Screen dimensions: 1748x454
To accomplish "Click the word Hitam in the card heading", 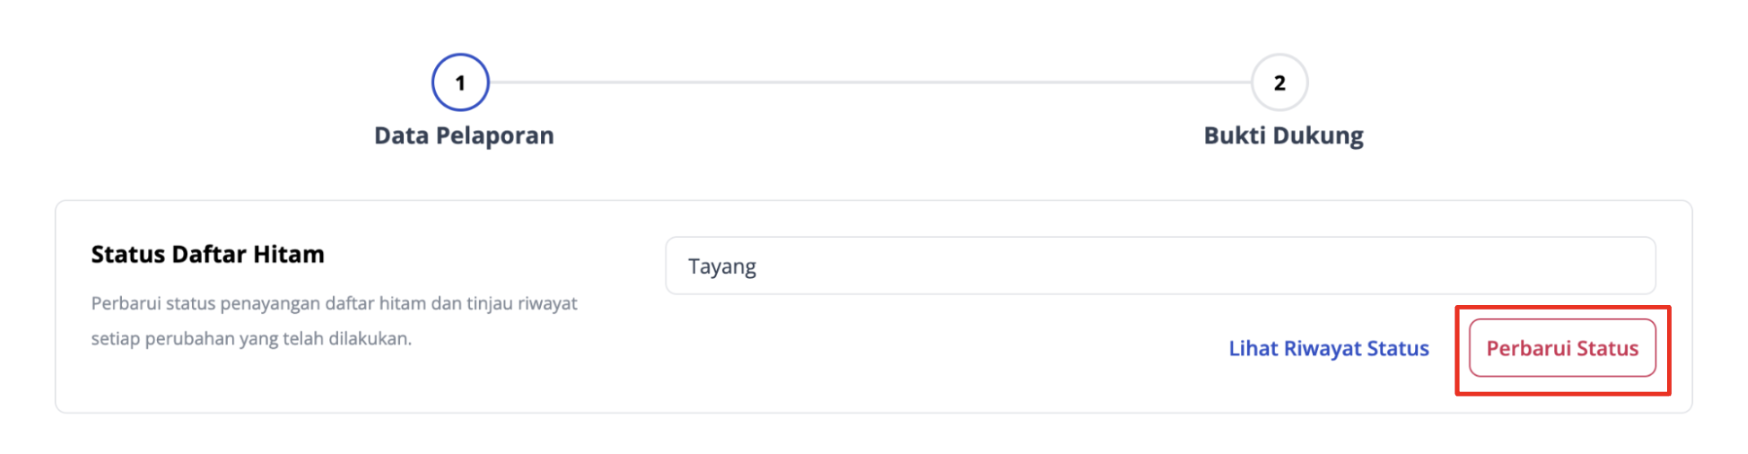I will click(x=288, y=254).
